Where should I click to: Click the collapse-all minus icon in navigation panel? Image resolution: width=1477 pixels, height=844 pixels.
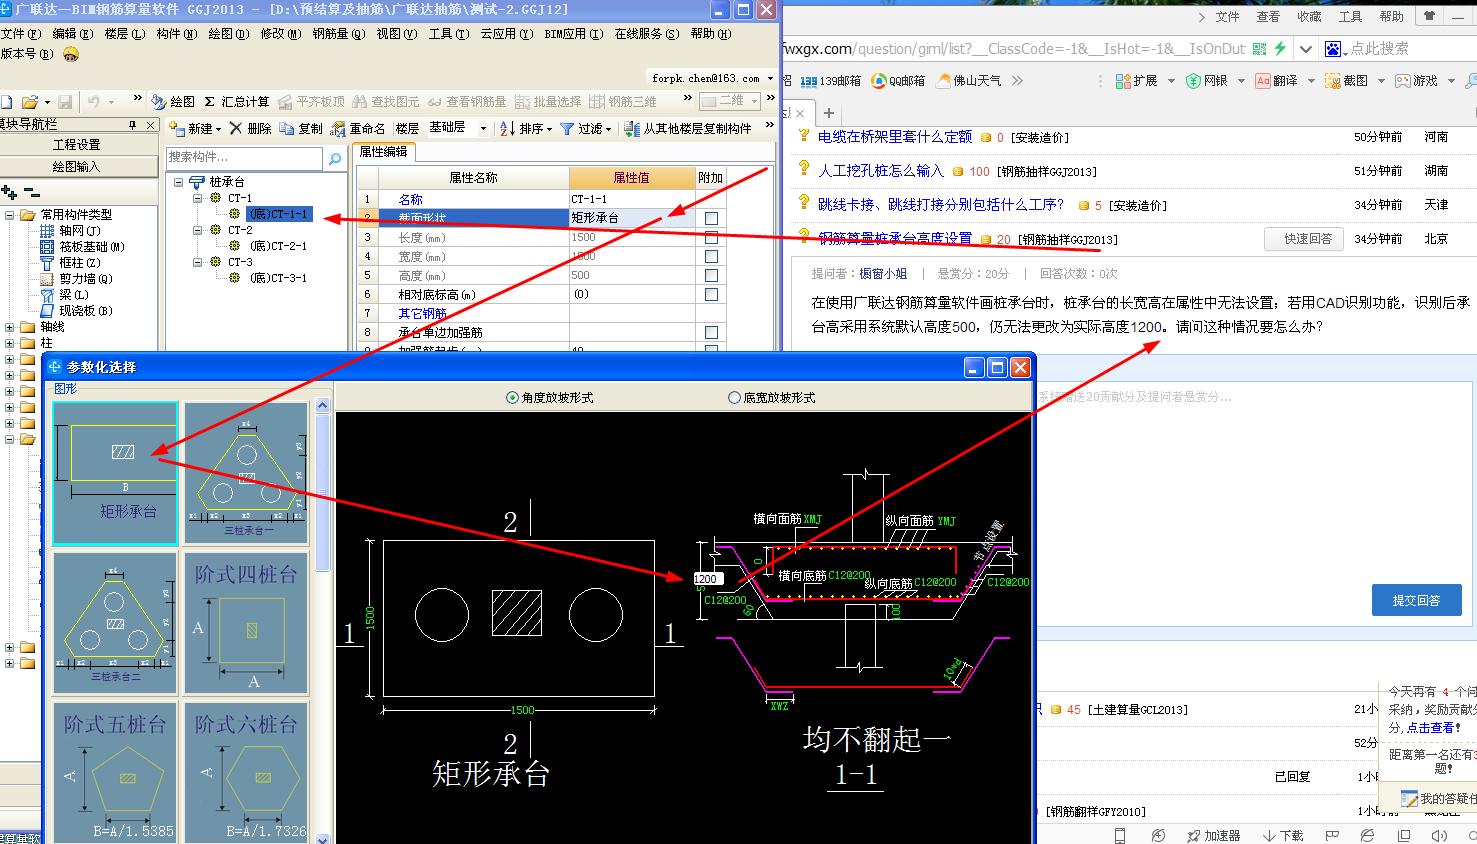click(x=31, y=192)
